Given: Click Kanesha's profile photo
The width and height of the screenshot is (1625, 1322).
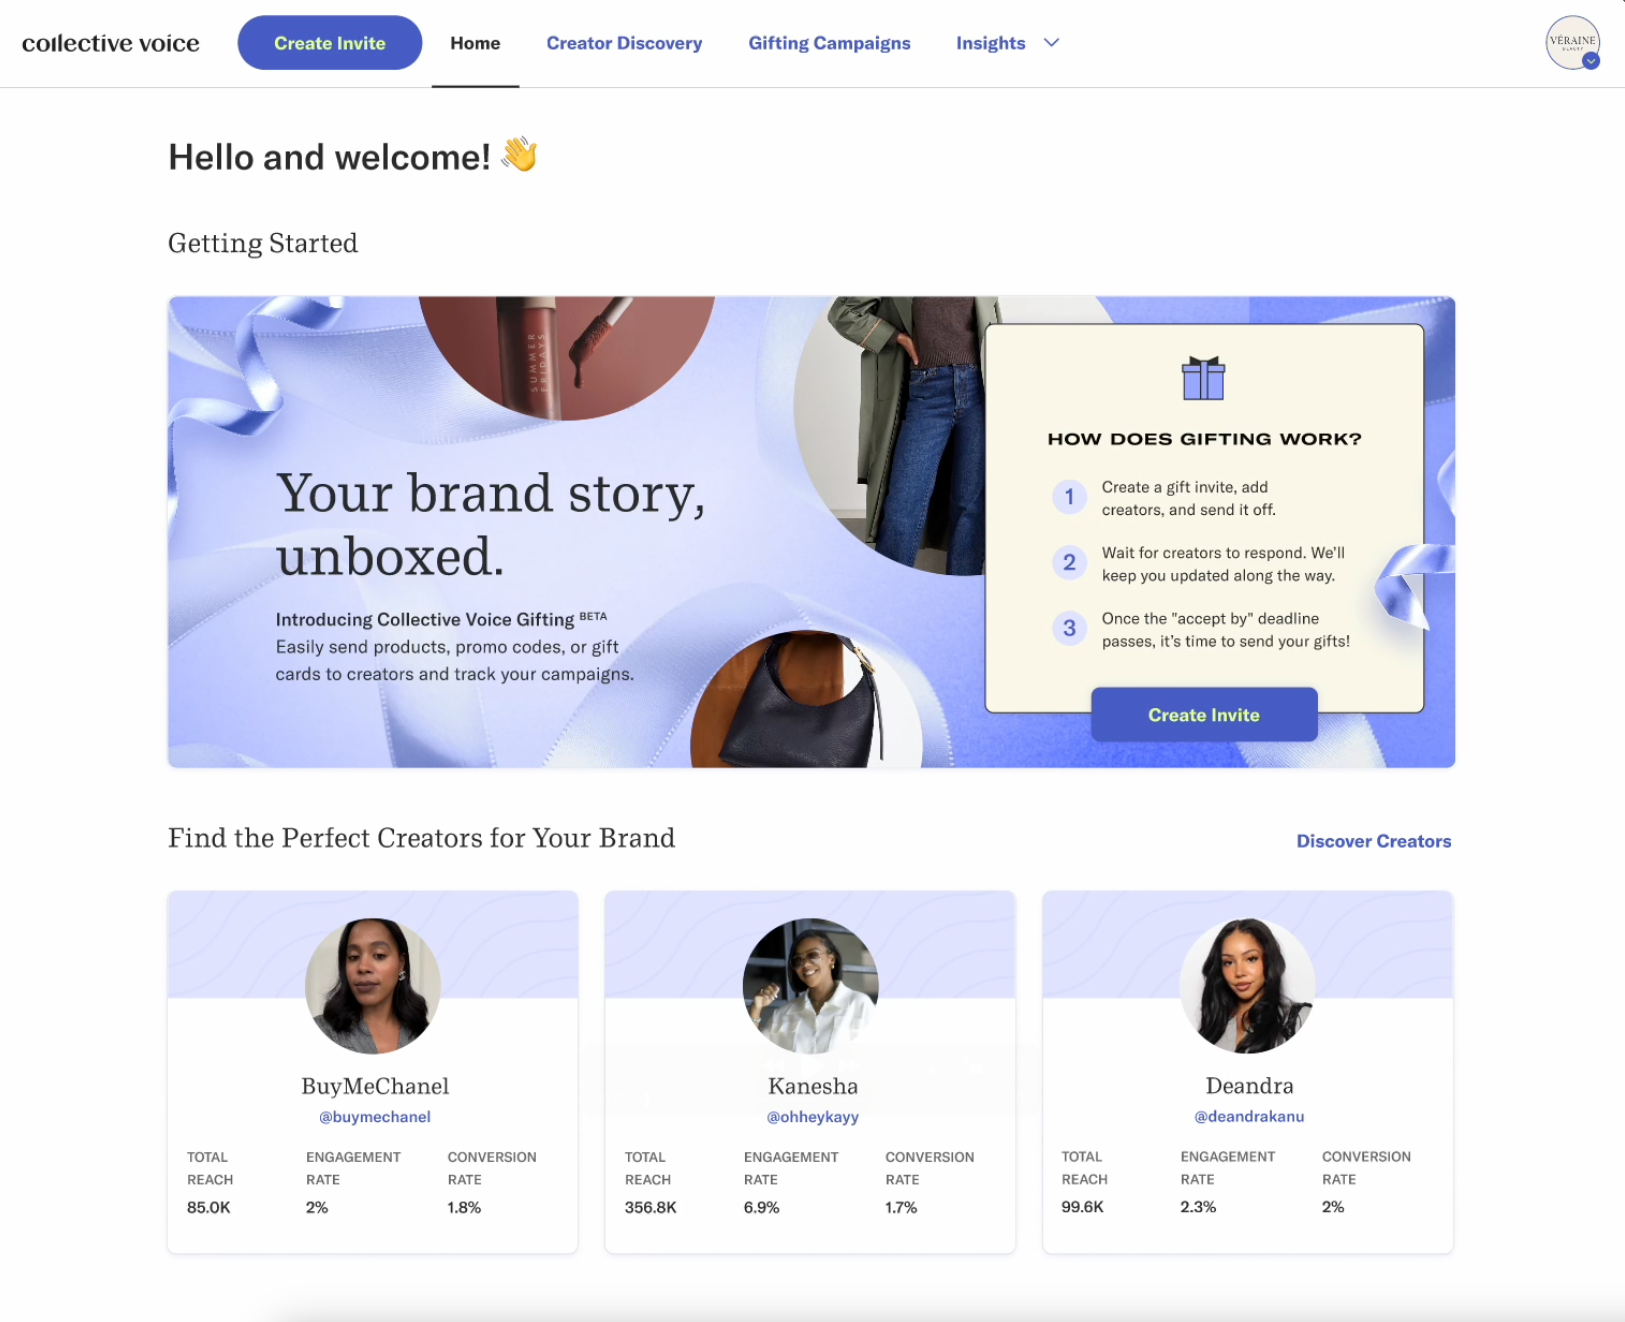Looking at the screenshot, I should [811, 986].
